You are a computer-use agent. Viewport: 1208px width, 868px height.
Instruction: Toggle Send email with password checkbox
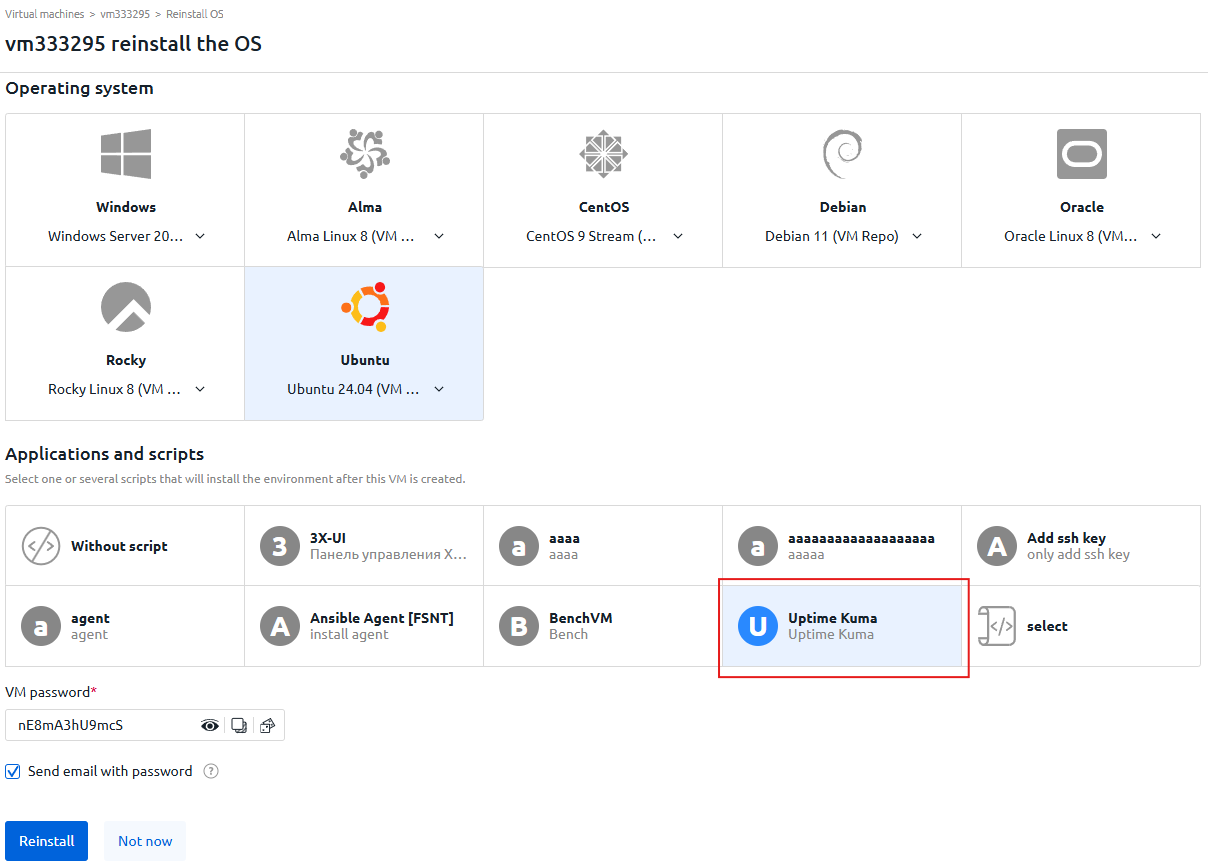13,772
